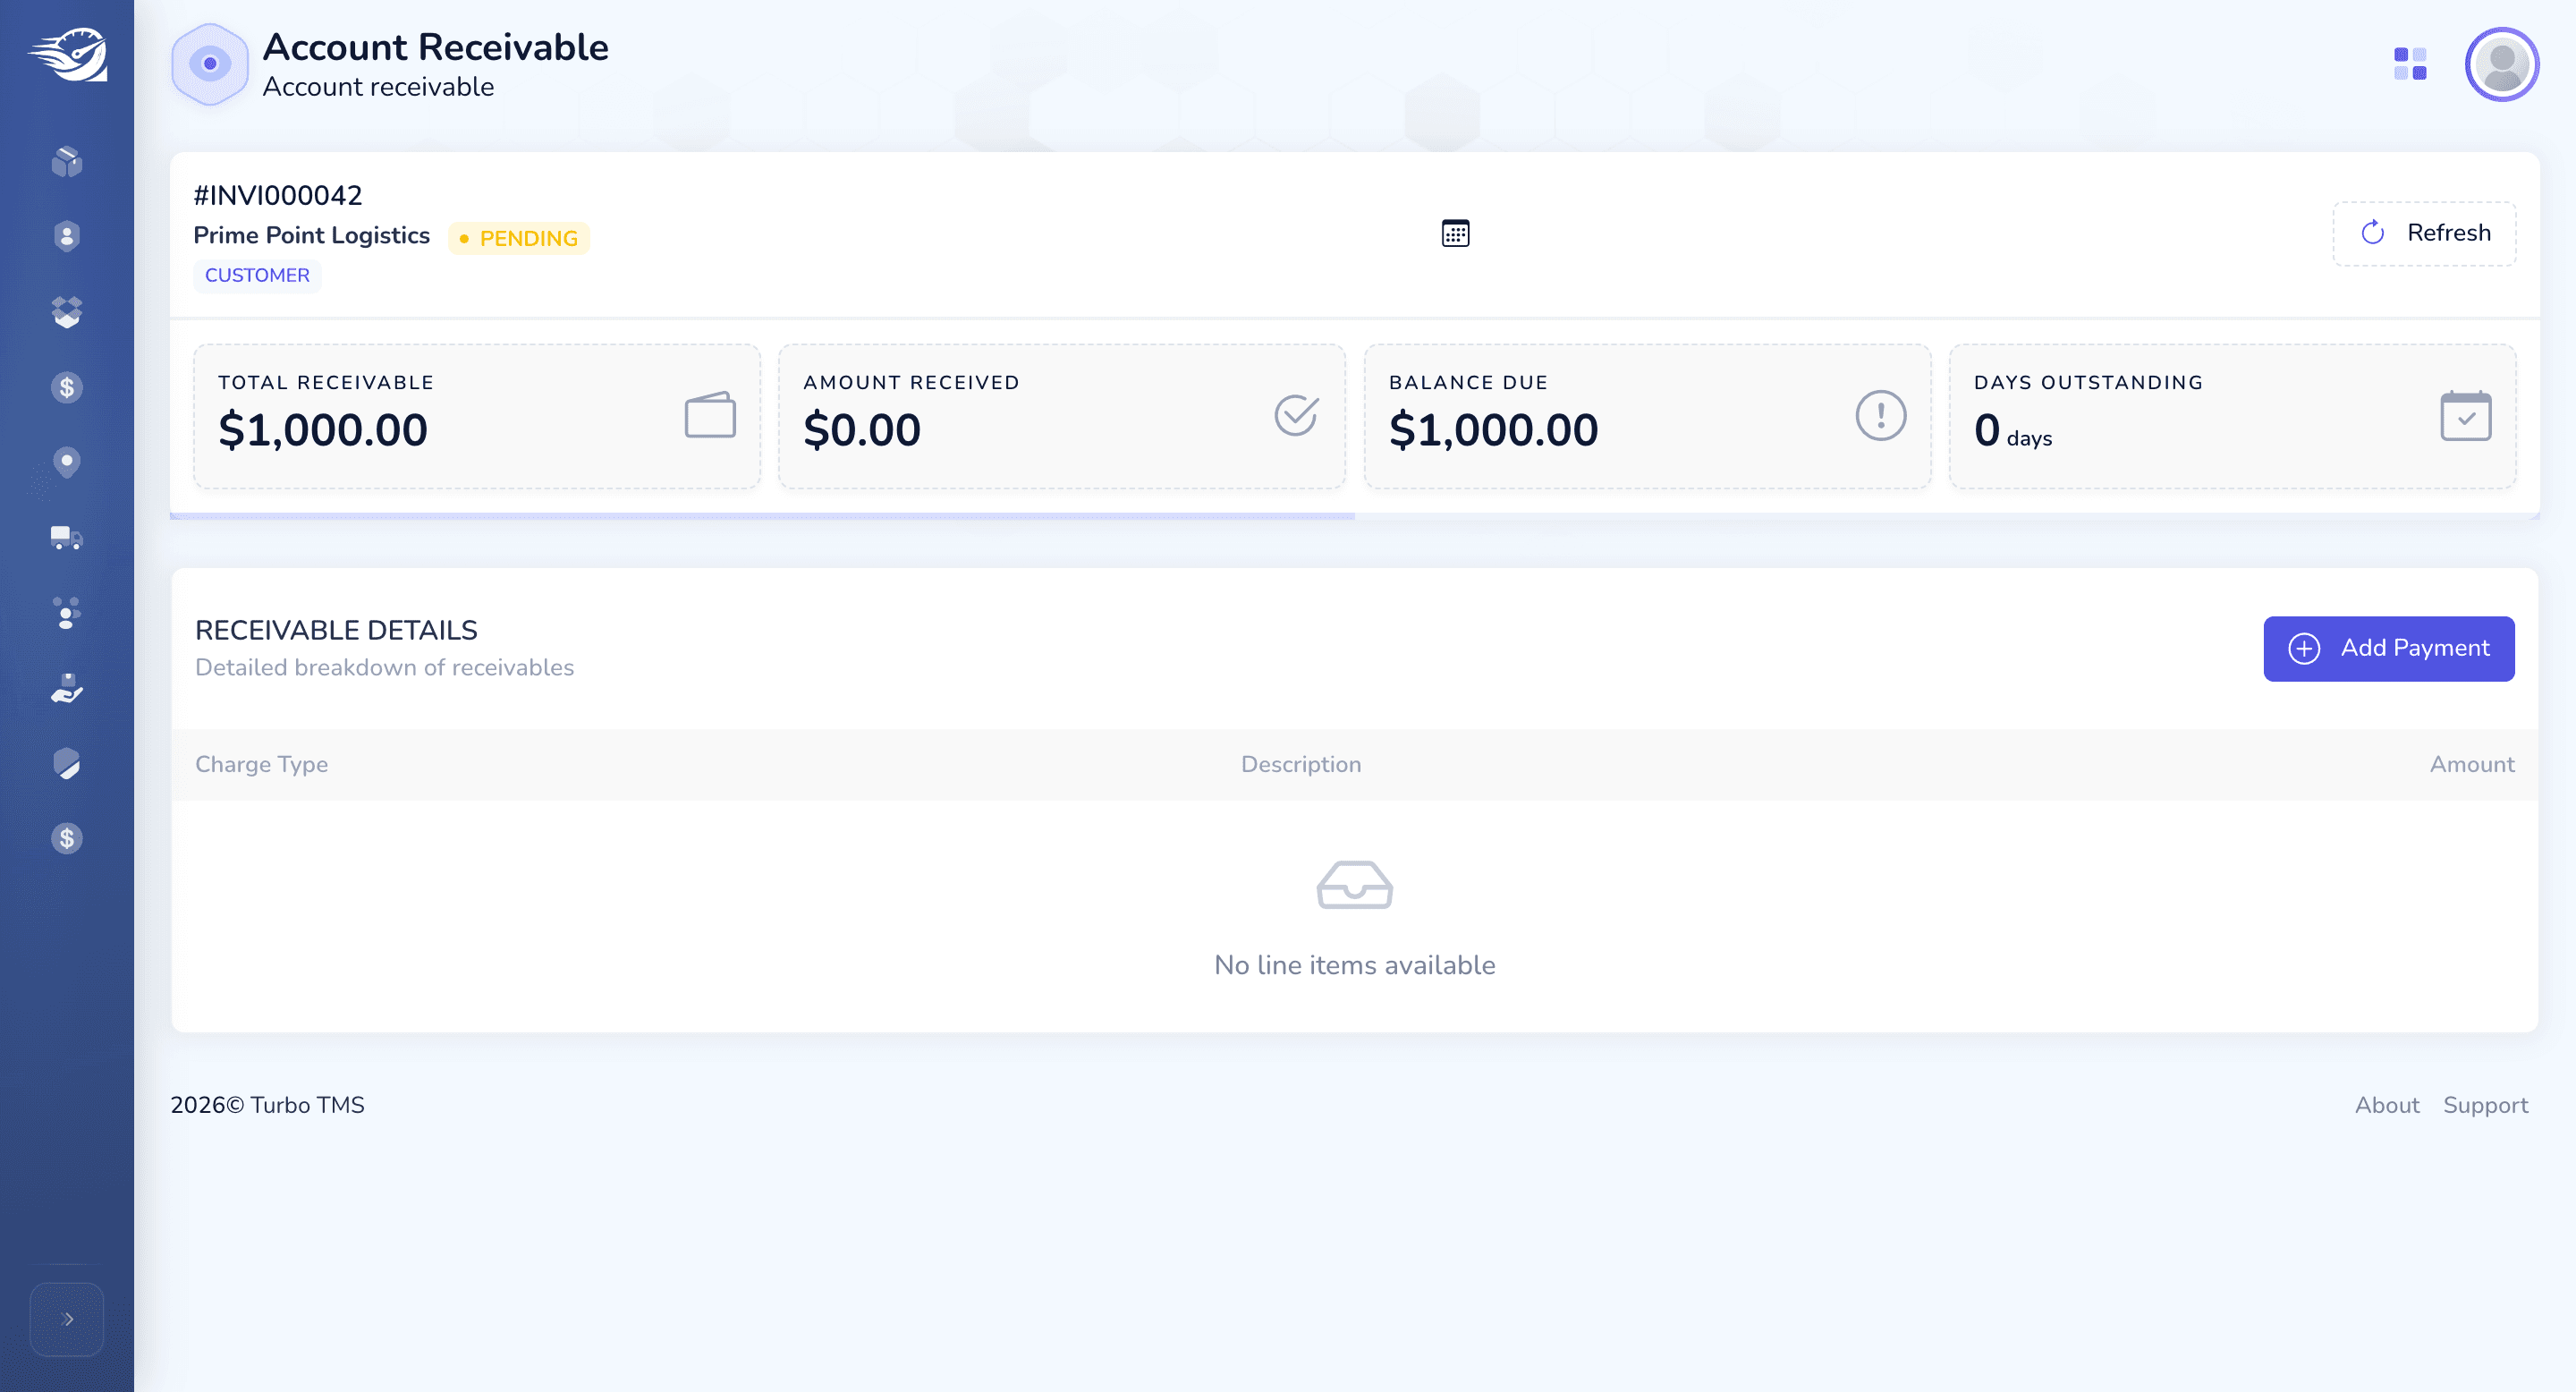
Task: Open the dollar icon below the shield
Action: [67, 838]
